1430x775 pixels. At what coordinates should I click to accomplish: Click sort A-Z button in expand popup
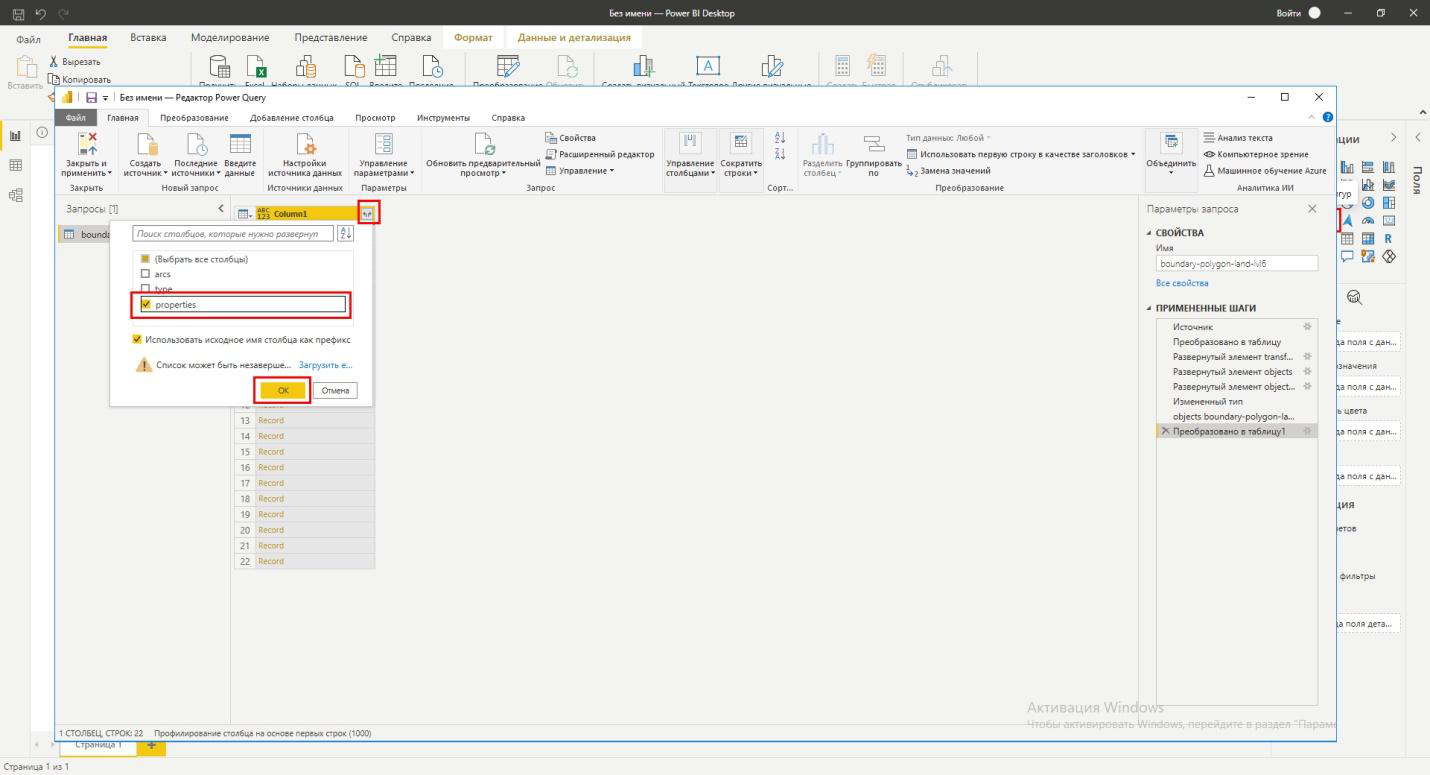[346, 233]
